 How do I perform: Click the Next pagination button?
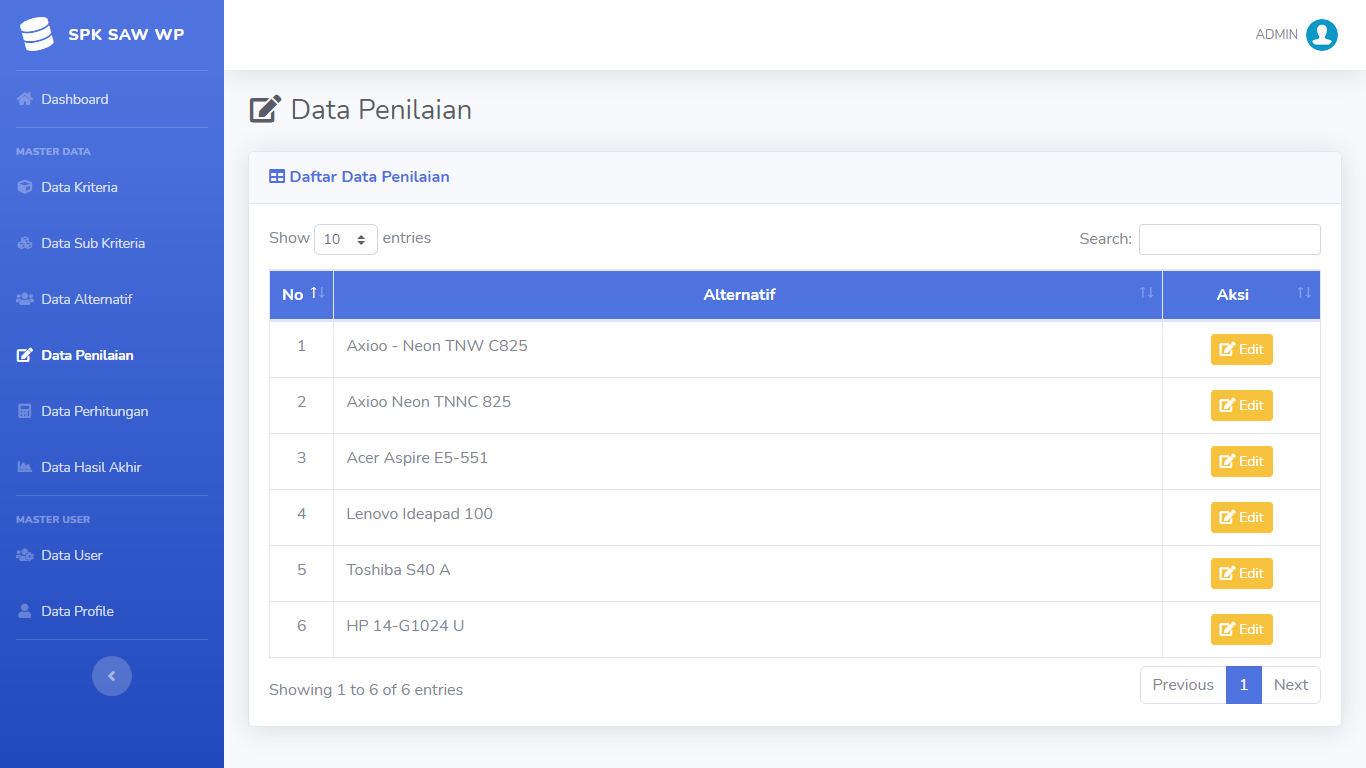point(1291,685)
